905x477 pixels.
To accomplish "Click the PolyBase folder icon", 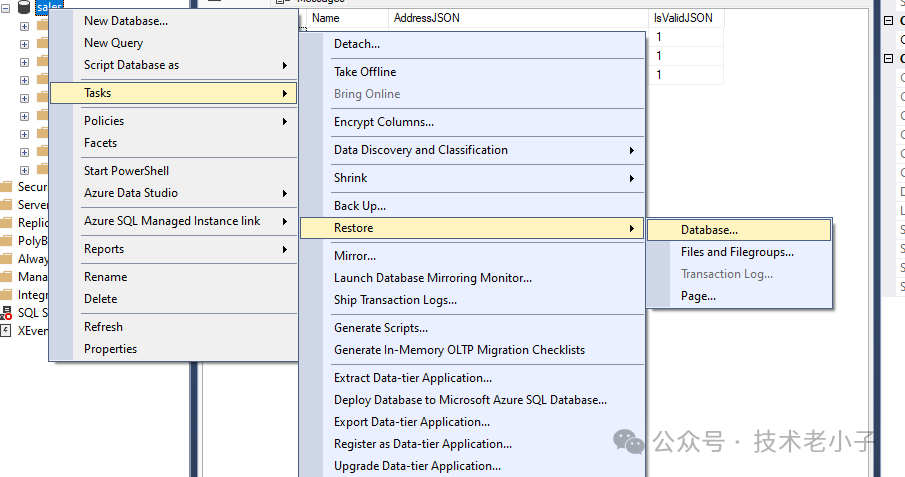I will [7, 240].
